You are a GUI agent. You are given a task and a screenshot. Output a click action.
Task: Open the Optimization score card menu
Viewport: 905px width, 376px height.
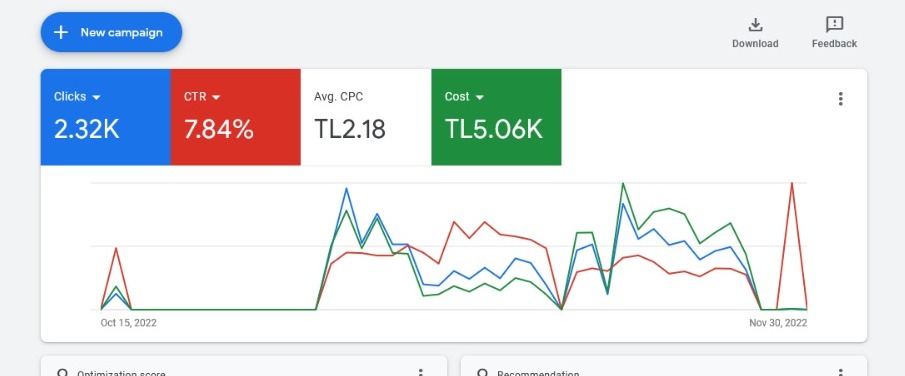click(x=421, y=373)
